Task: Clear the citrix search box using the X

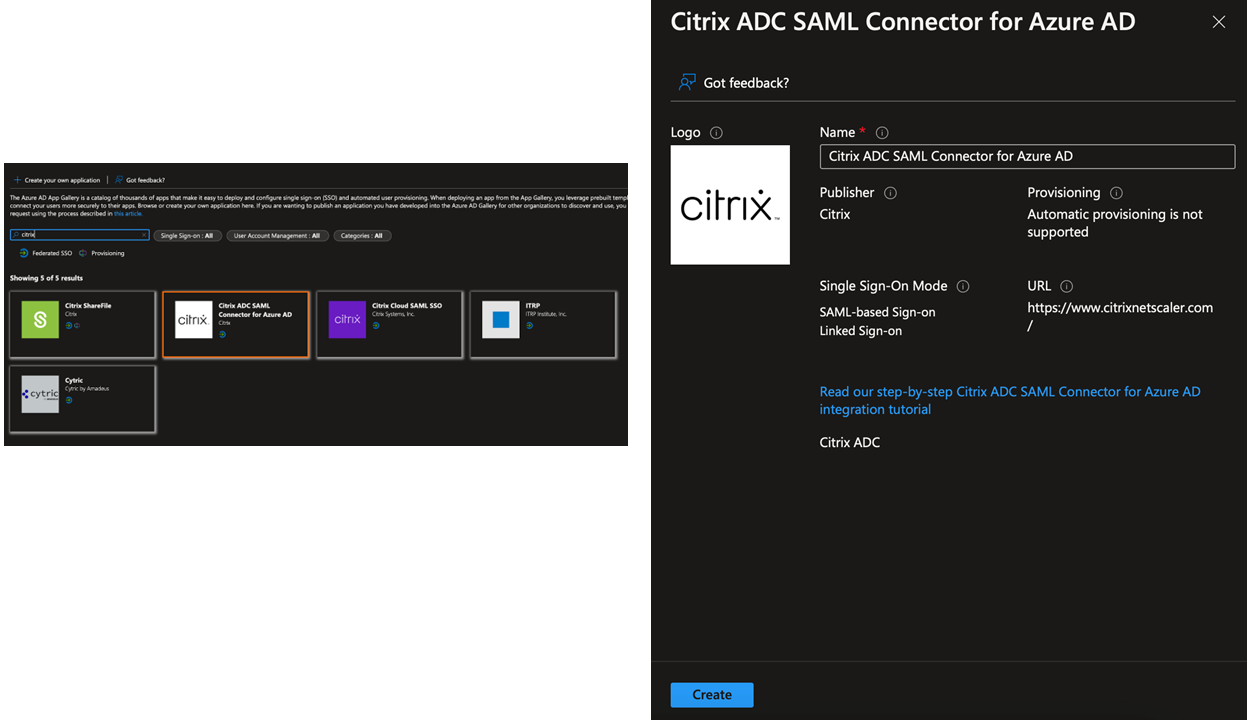Action: click(x=144, y=235)
